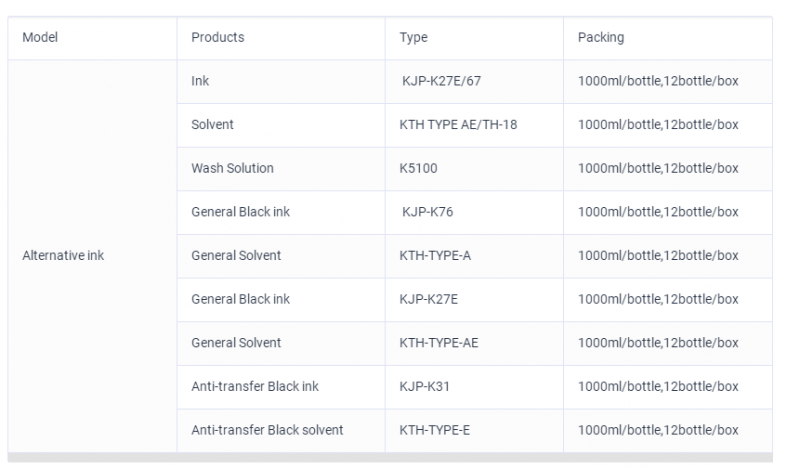The width and height of the screenshot is (800, 468).
Task: Click the Solvent product cell
Action: click(281, 126)
